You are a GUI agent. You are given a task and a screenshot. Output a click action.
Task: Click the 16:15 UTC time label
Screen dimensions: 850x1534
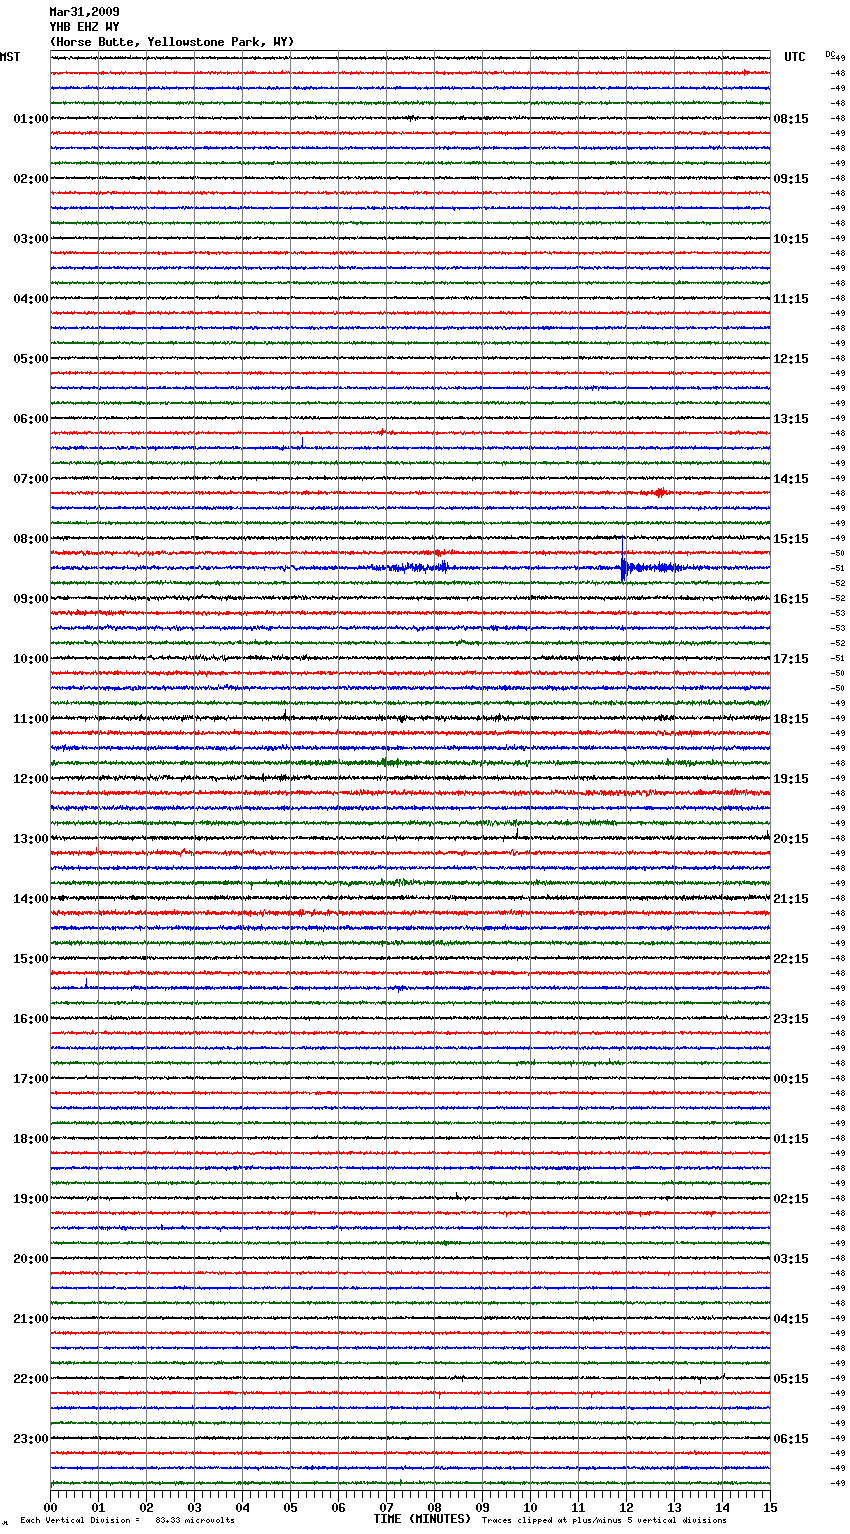point(791,599)
